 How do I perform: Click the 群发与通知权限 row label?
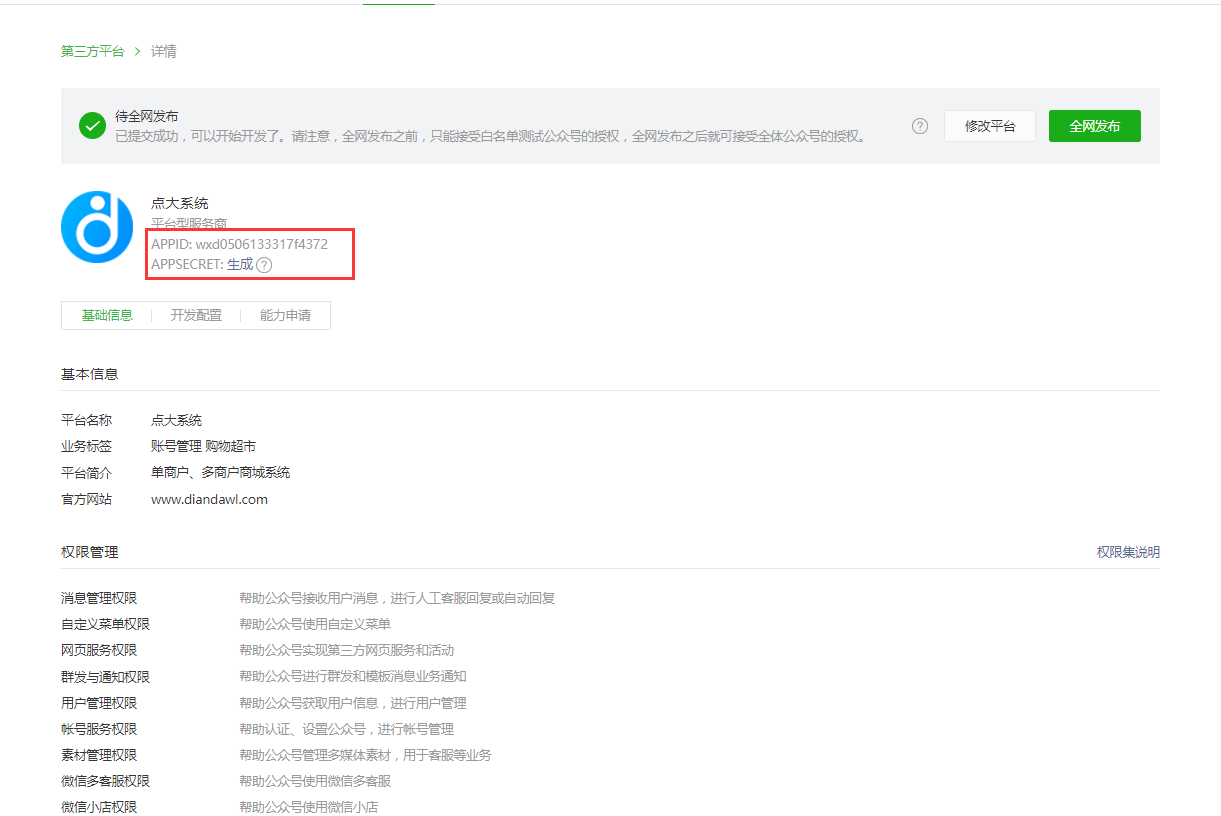105,677
